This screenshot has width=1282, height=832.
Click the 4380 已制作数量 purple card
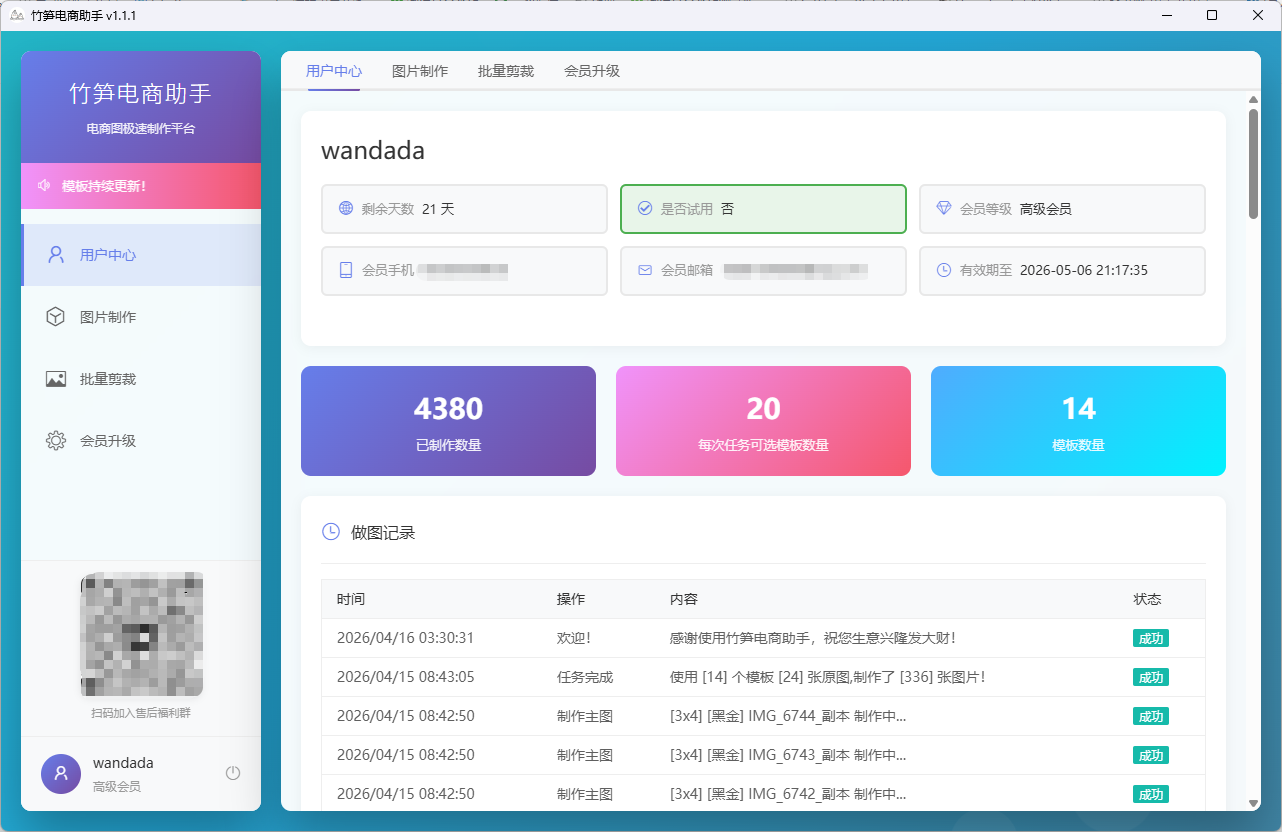coord(448,420)
